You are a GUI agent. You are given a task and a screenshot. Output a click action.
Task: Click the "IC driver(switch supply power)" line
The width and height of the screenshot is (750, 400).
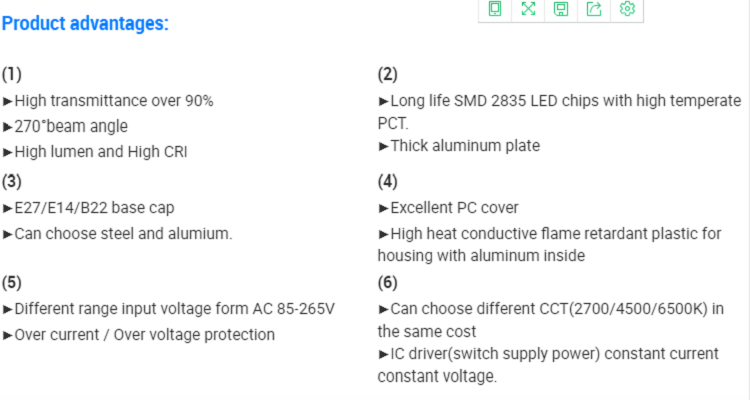point(548,354)
